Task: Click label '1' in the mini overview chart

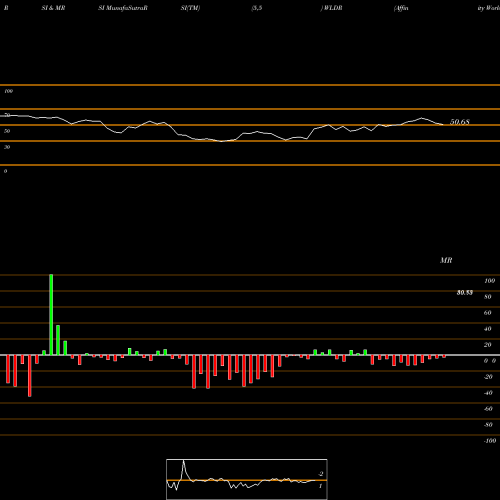Action: click(320, 486)
